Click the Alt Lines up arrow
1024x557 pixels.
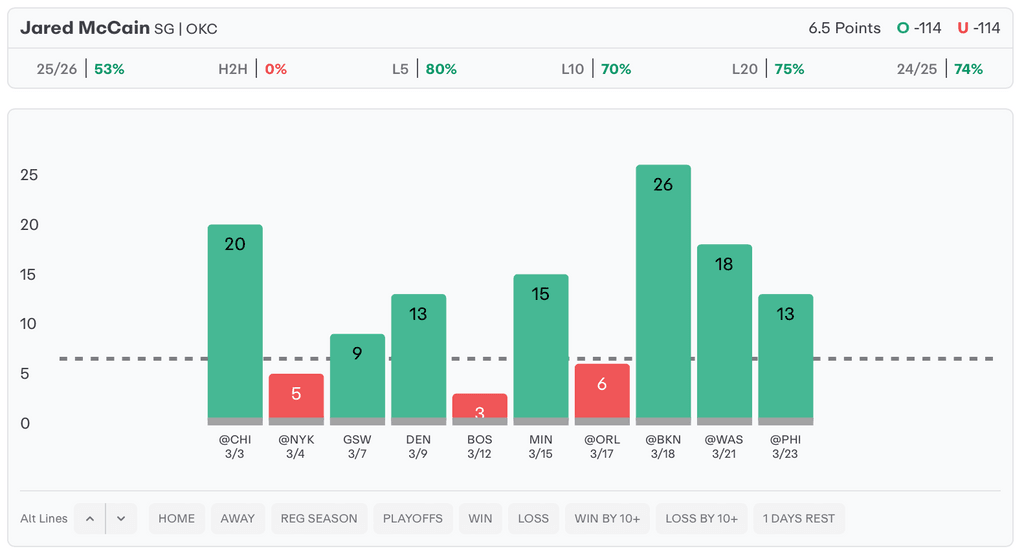coord(90,518)
